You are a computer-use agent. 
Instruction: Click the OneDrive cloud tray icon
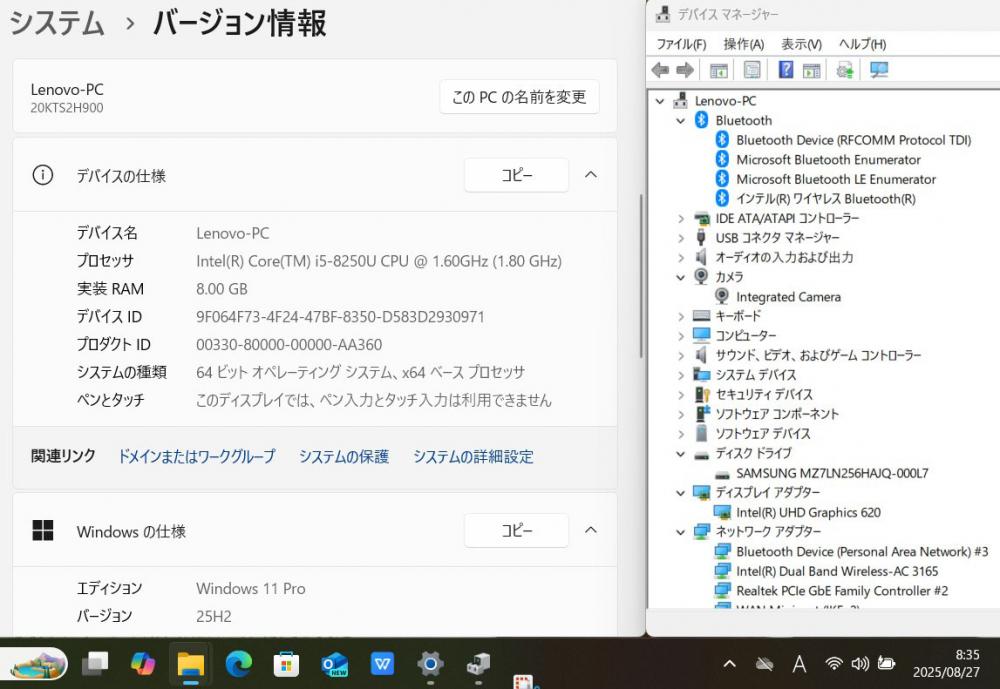click(764, 664)
